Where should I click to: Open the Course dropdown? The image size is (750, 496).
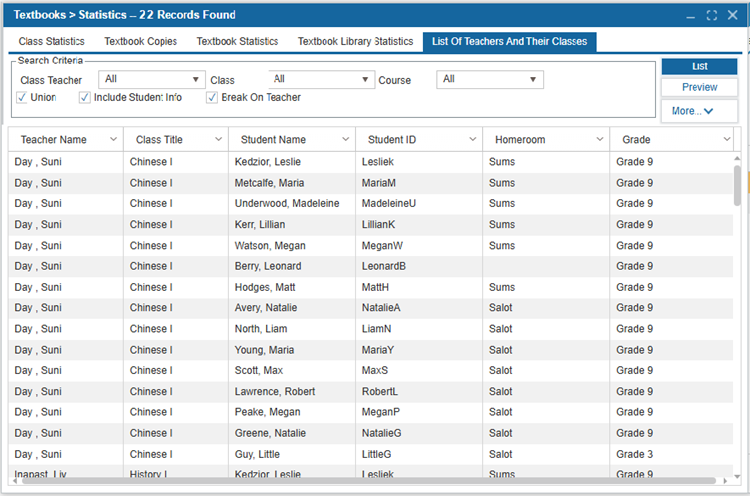(490, 79)
